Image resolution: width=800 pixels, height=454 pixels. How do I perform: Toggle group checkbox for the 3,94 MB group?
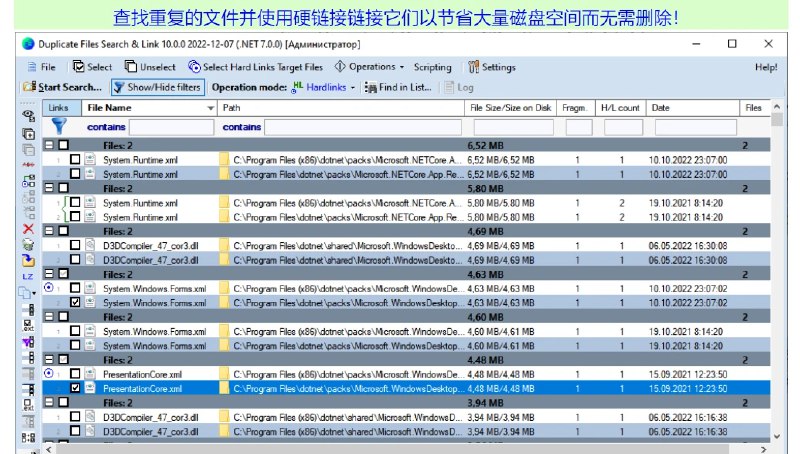click(63, 402)
